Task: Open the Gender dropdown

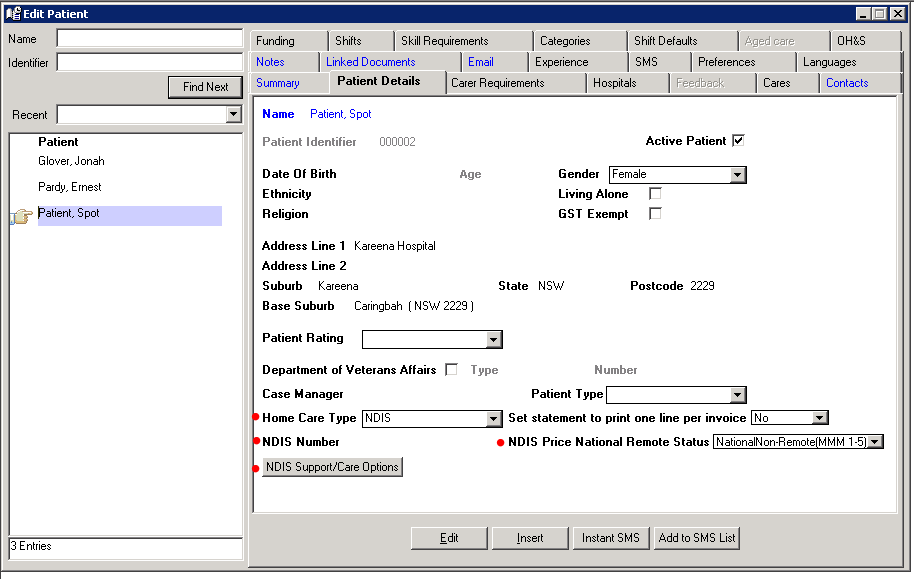Action: (x=737, y=174)
